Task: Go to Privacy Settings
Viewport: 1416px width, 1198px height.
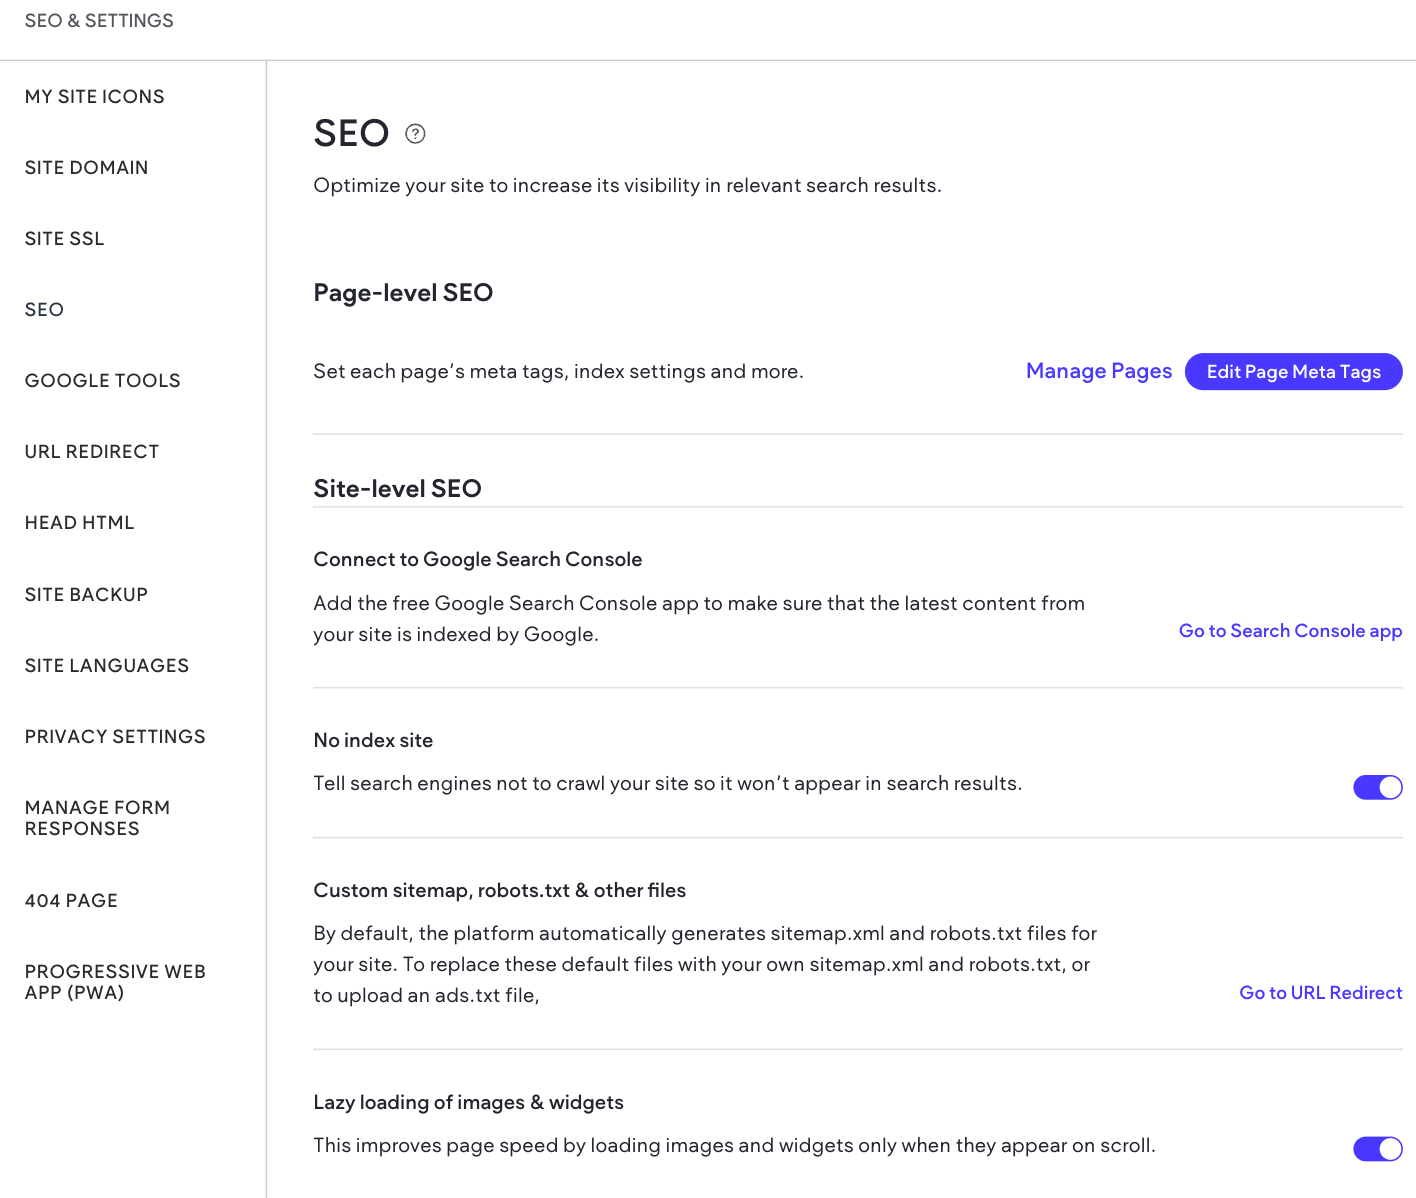Action: click(x=115, y=737)
